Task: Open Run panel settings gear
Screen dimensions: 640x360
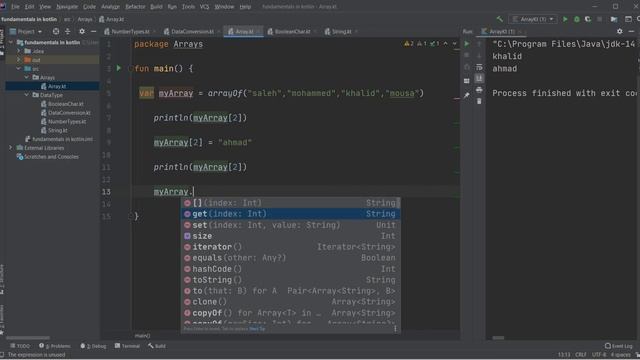Action: click(x=620, y=31)
